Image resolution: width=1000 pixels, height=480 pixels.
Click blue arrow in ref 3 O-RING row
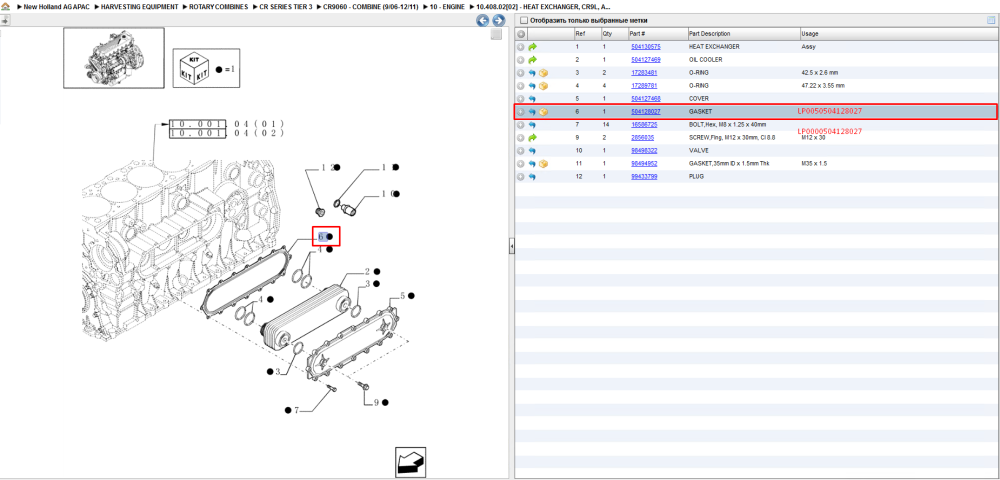533,73
